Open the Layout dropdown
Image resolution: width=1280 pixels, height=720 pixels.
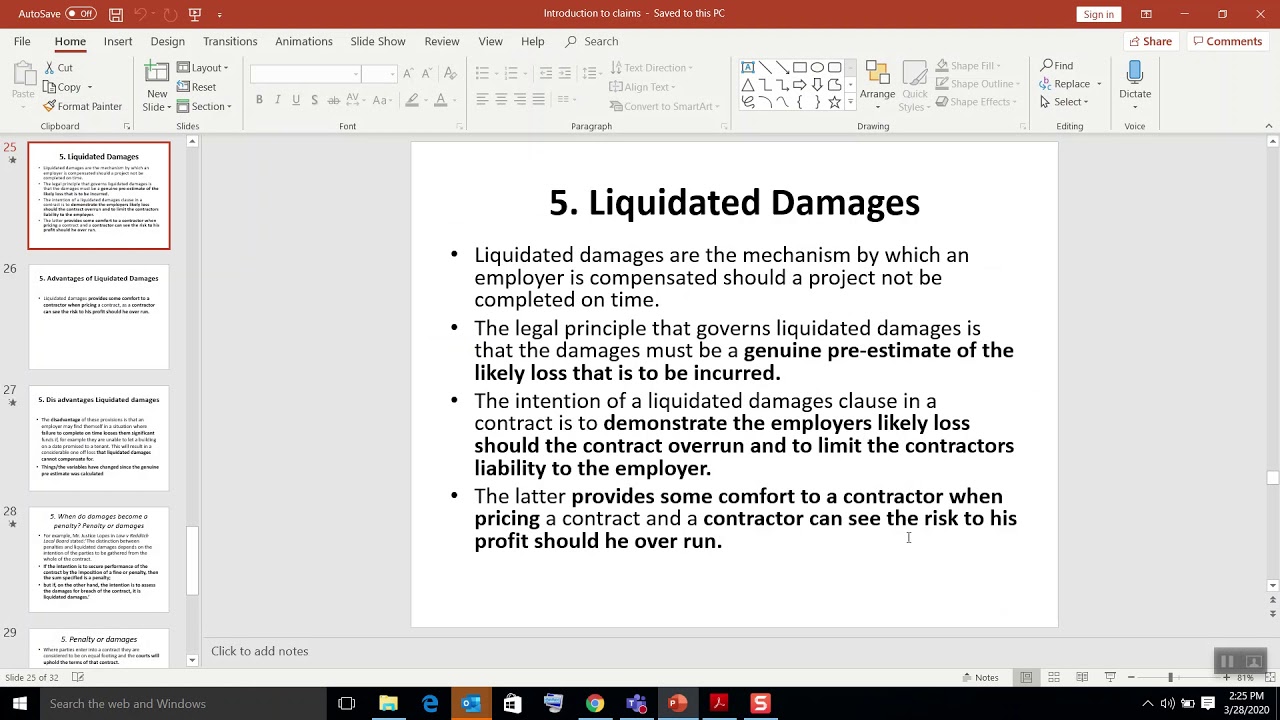tap(203, 68)
